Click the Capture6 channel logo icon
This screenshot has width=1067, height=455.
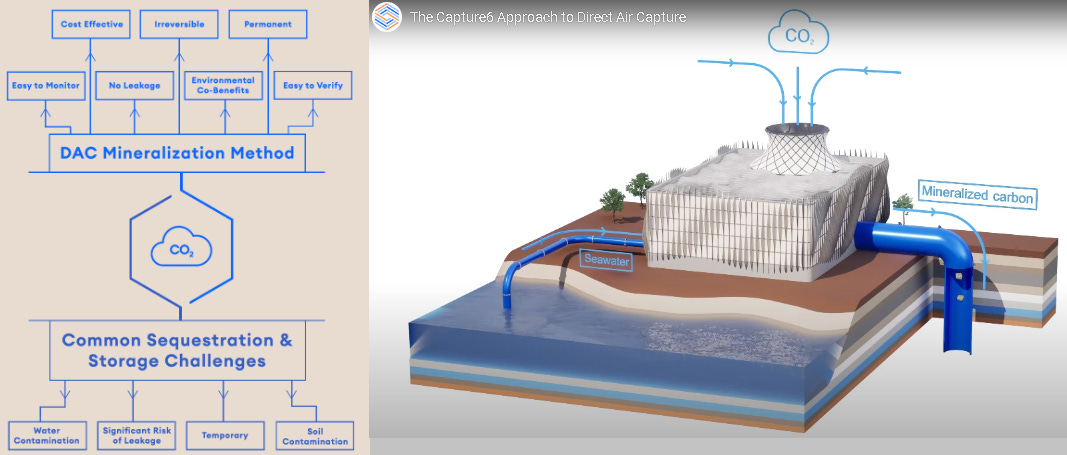[387, 16]
